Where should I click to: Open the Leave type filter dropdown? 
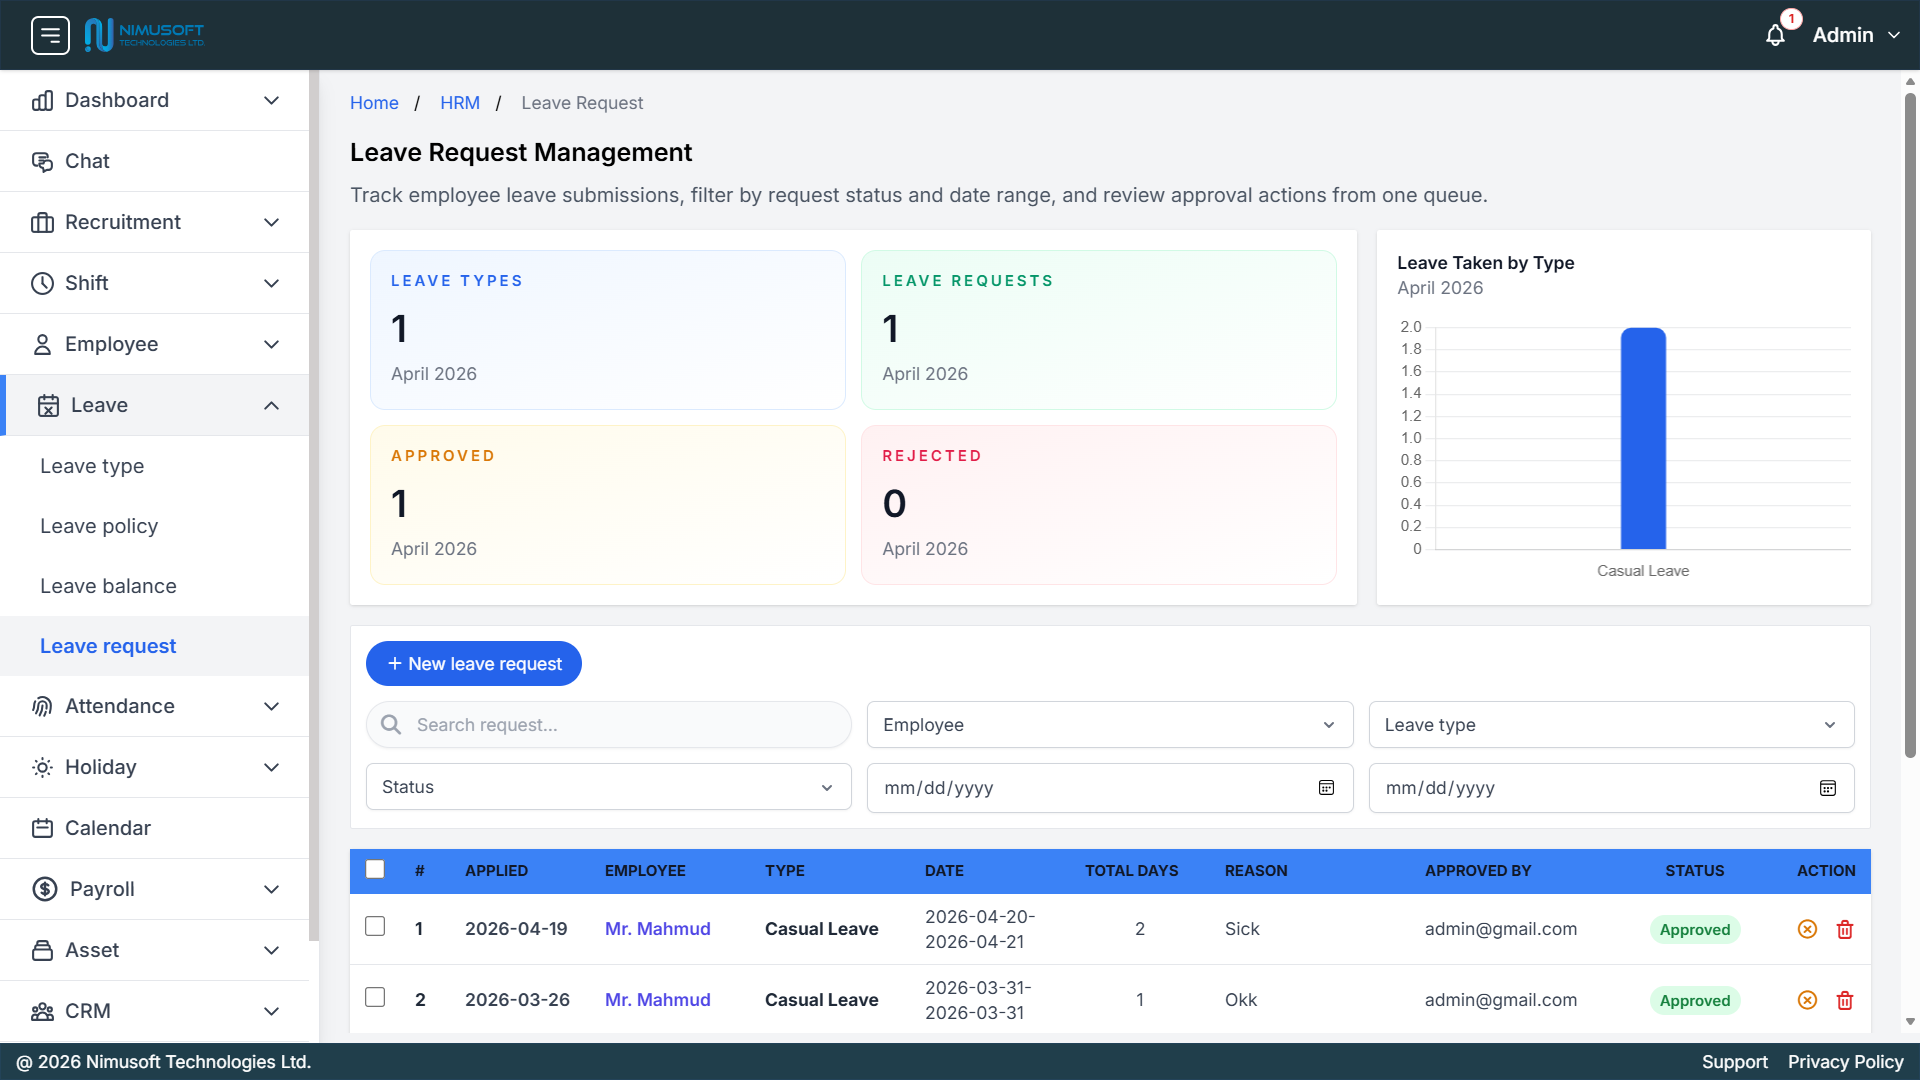tap(1610, 724)
